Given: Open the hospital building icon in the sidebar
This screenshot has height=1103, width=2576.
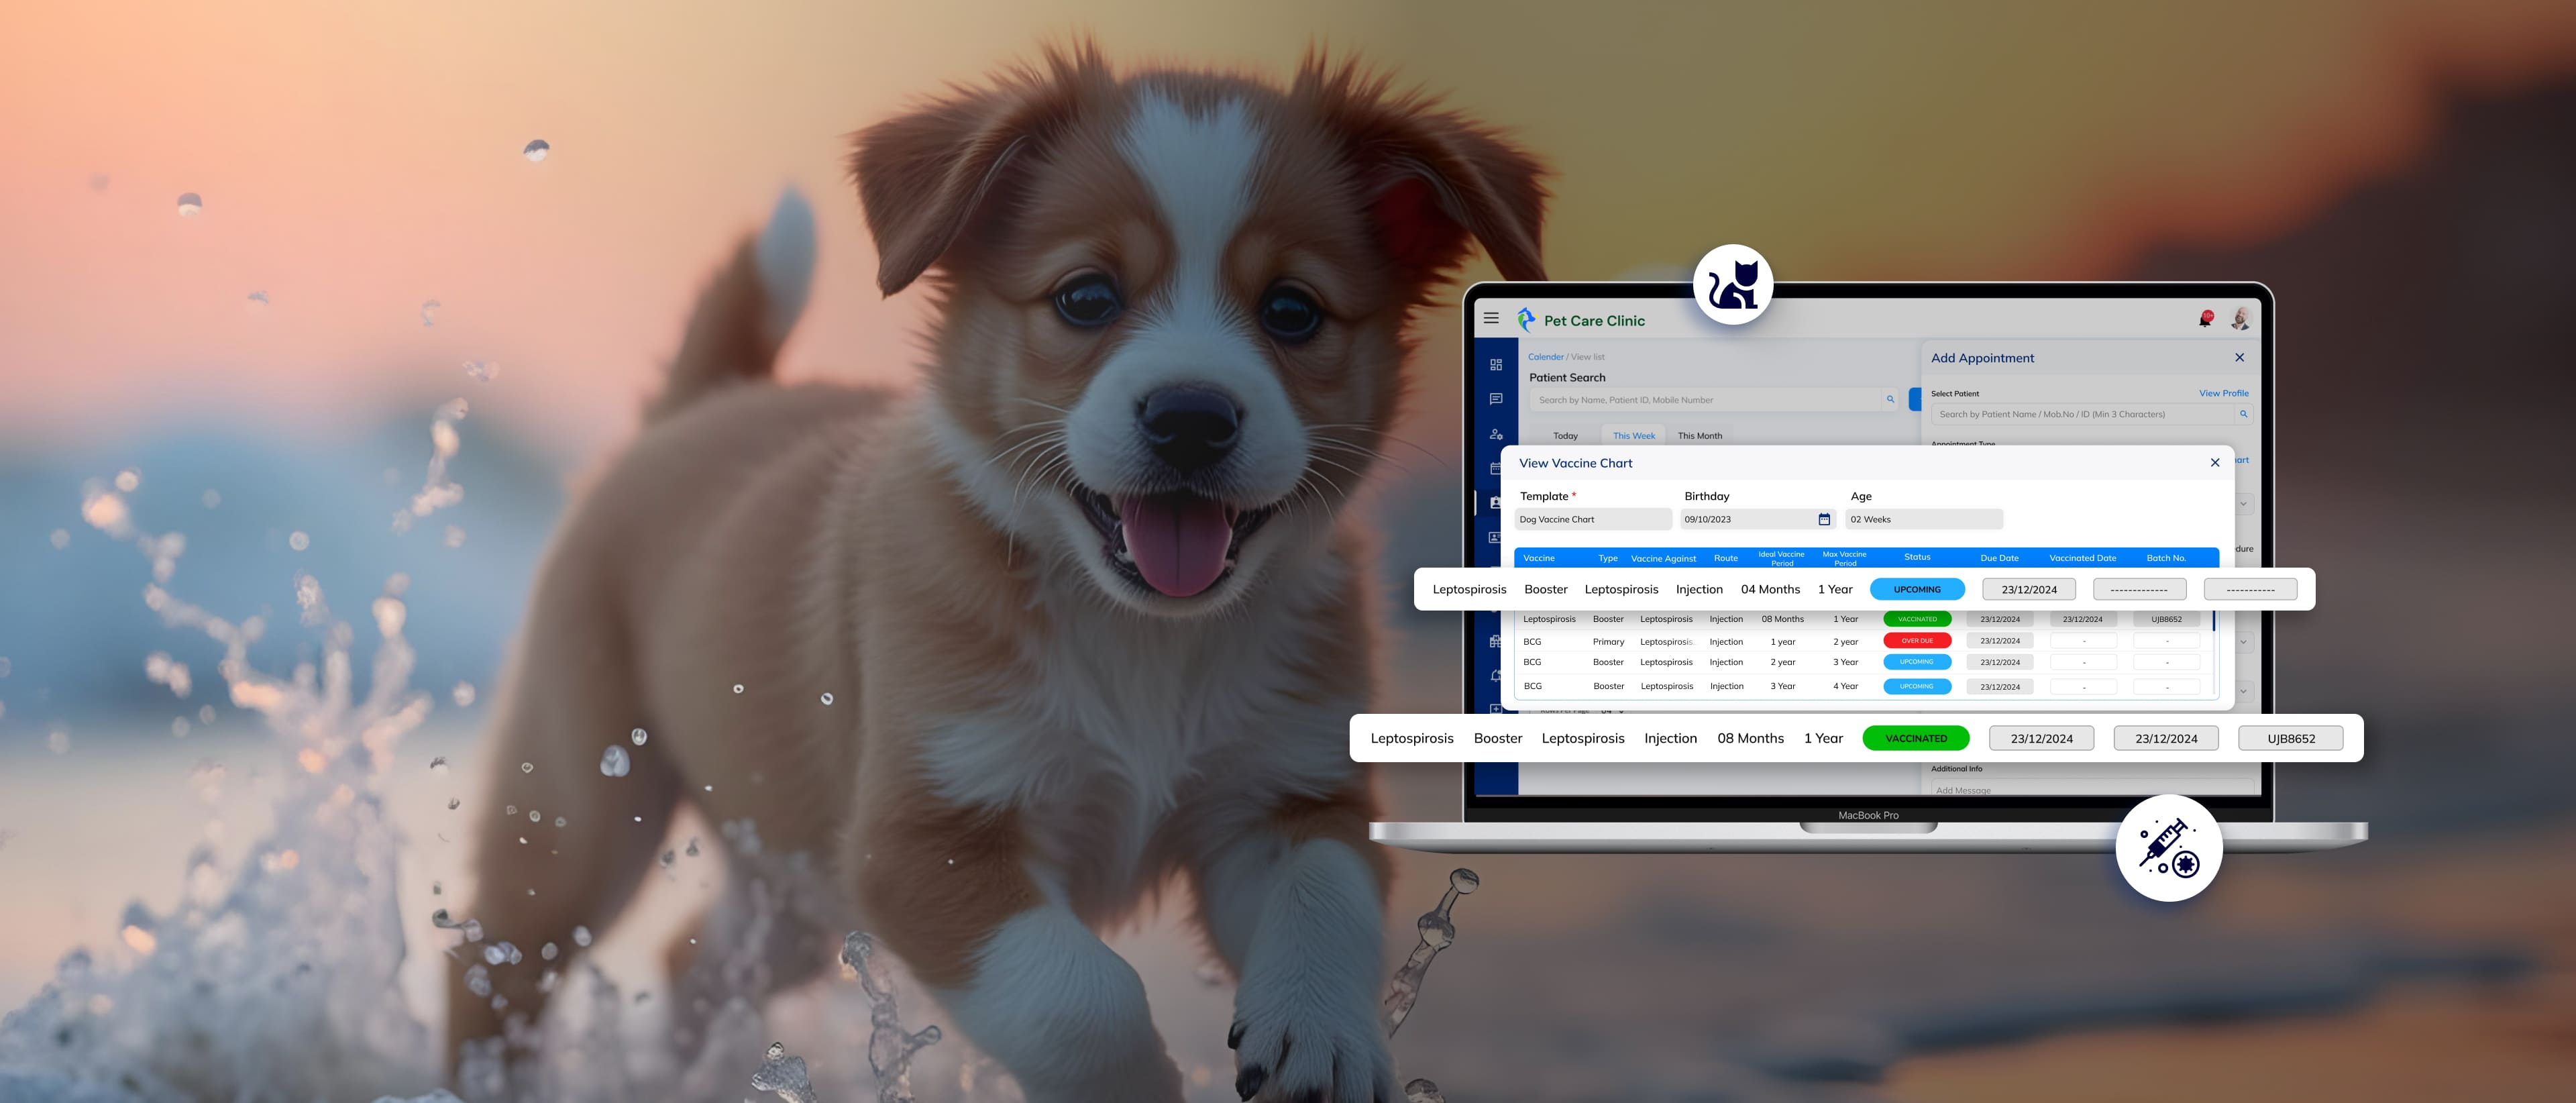Looking at the screenshot, I should point(1495,642).
